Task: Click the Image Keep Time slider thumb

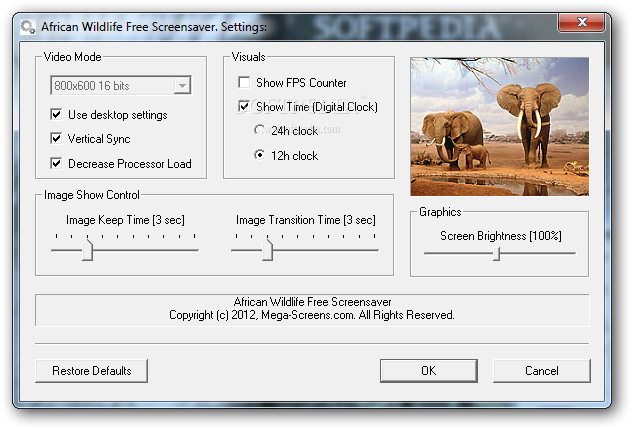Action: [87, 250]
